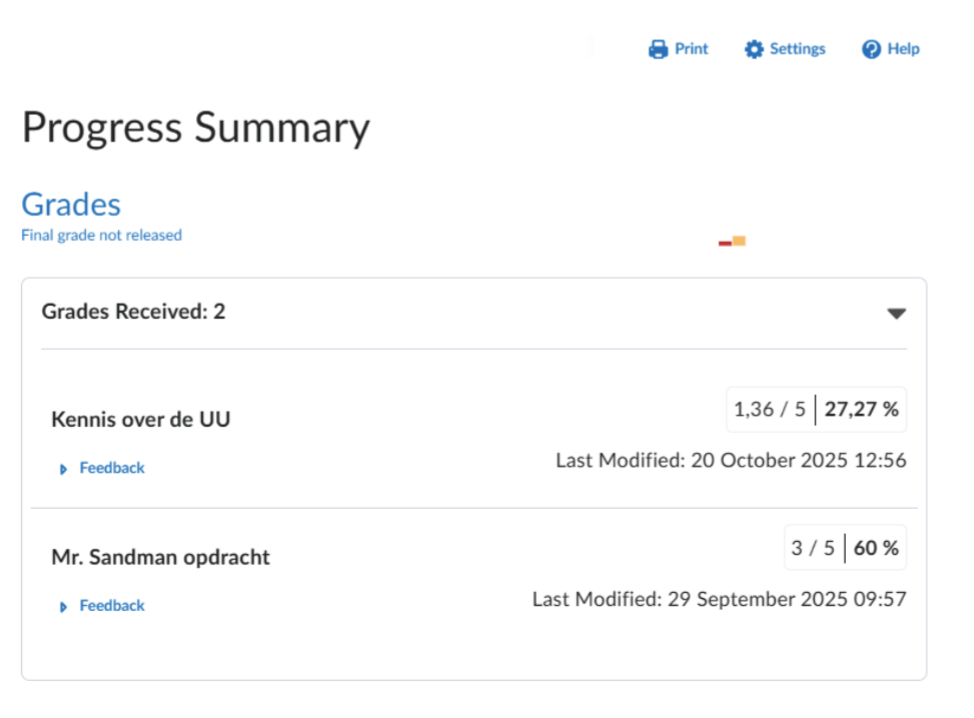Click the 'Grades Received: 2' header
Image resolution: width=974 pixels, height=718 pixels.
pyautogui.click(x=133, y=312)
